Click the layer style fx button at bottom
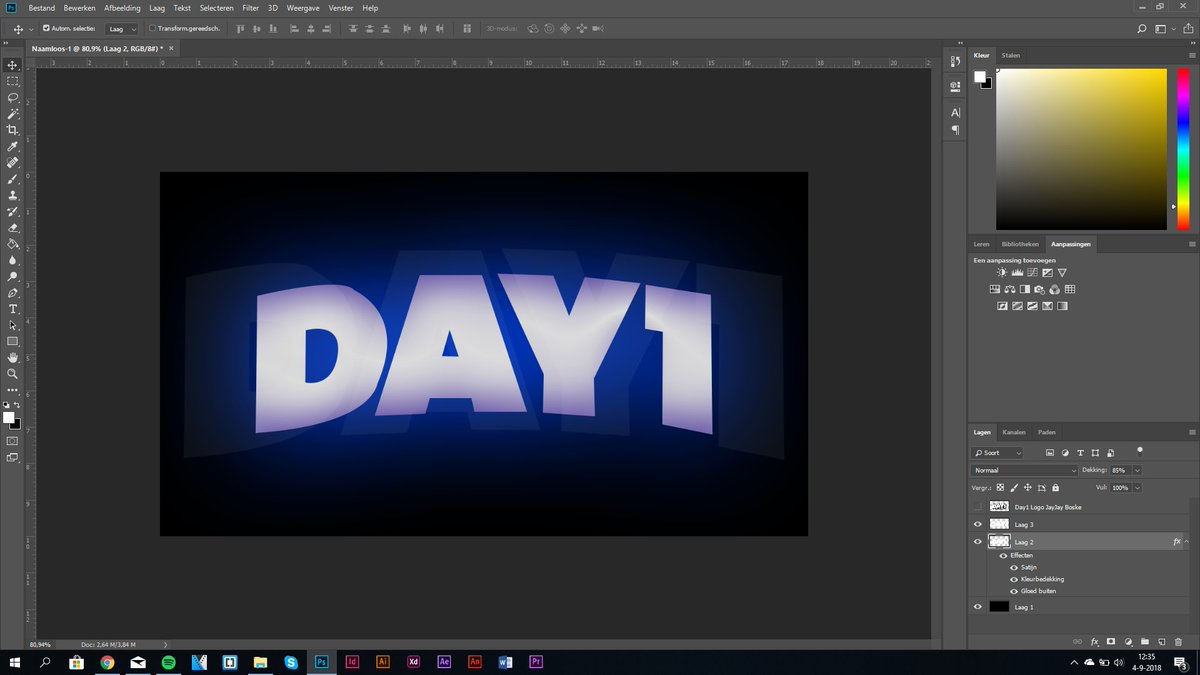The width and height of the screenshot is (1200, 675). (1095, 641)
